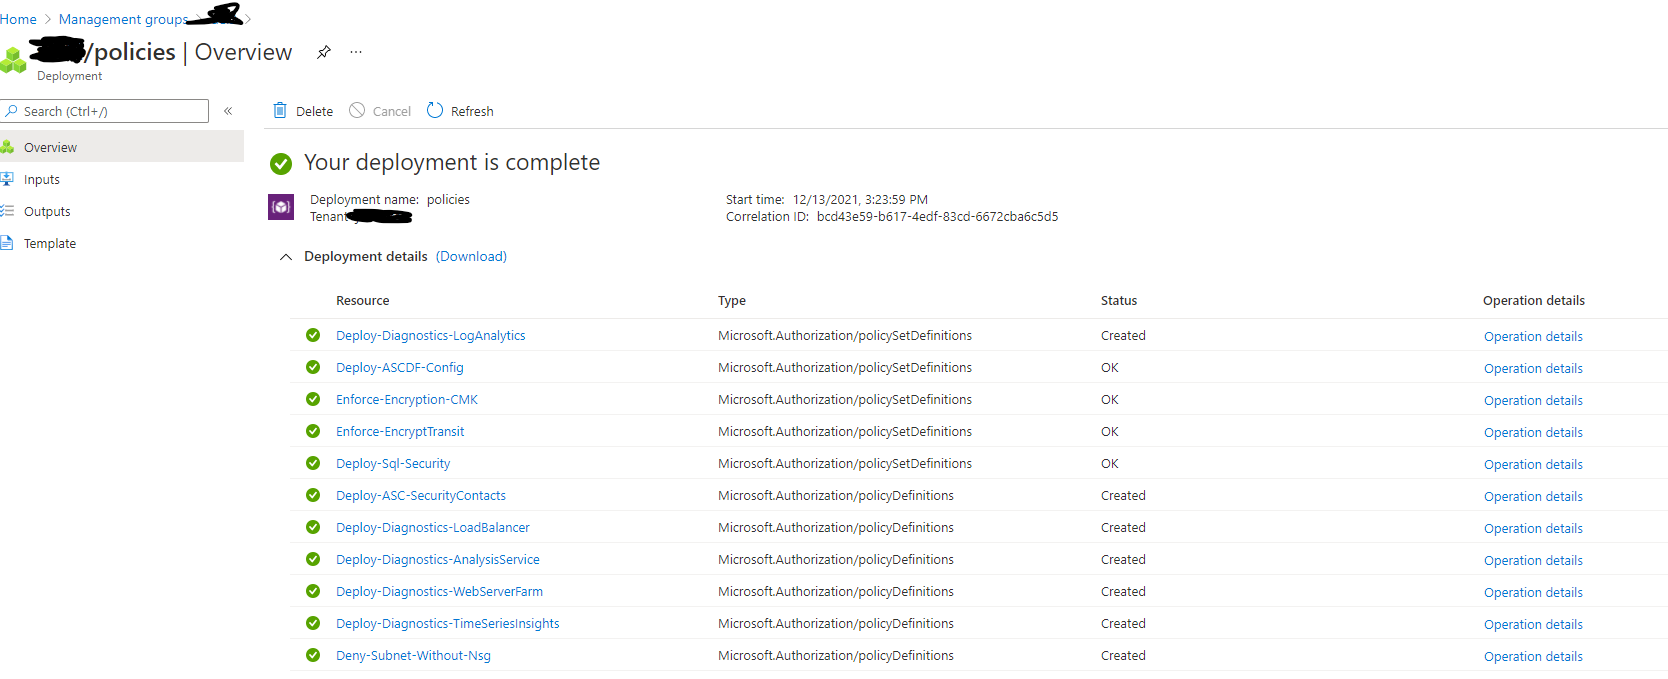Screen dimensions: 1668x679
Task: Open the Deploy-ASCDF-Config resource link
Action: 400,367
